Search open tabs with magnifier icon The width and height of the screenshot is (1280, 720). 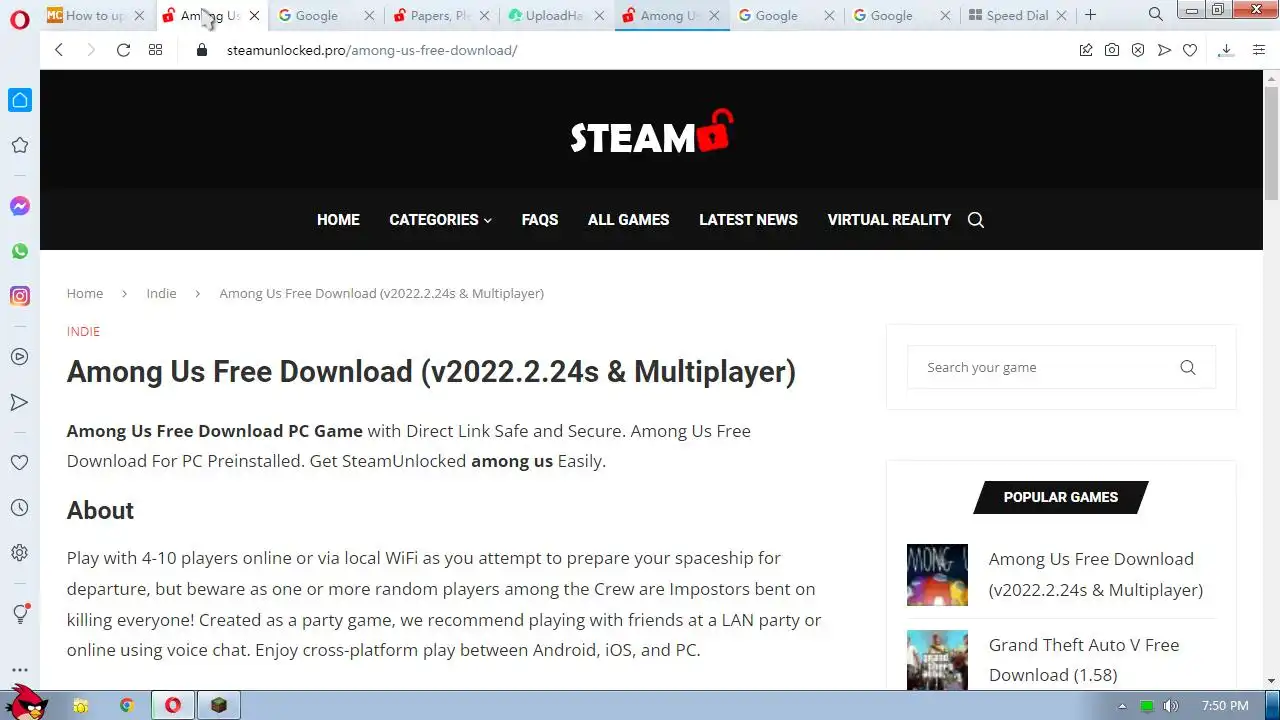(x=1156, y=15)
